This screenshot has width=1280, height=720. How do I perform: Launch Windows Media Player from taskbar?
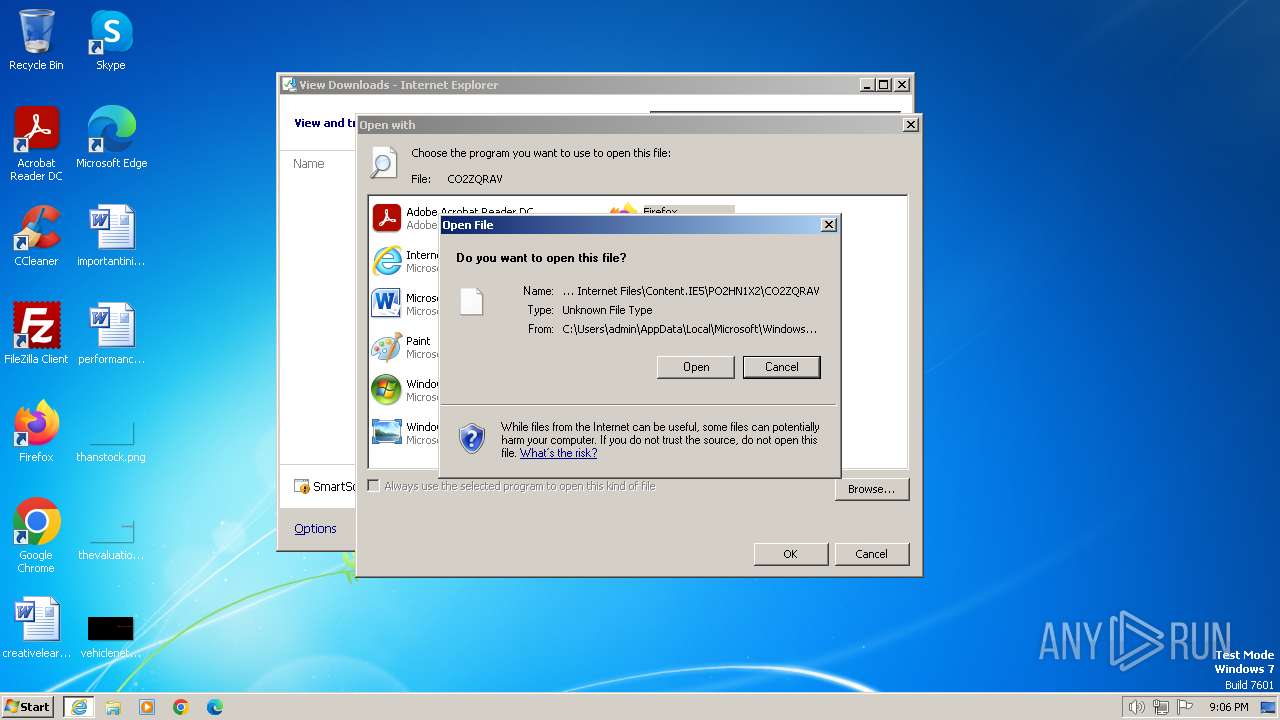pos(147,707)
